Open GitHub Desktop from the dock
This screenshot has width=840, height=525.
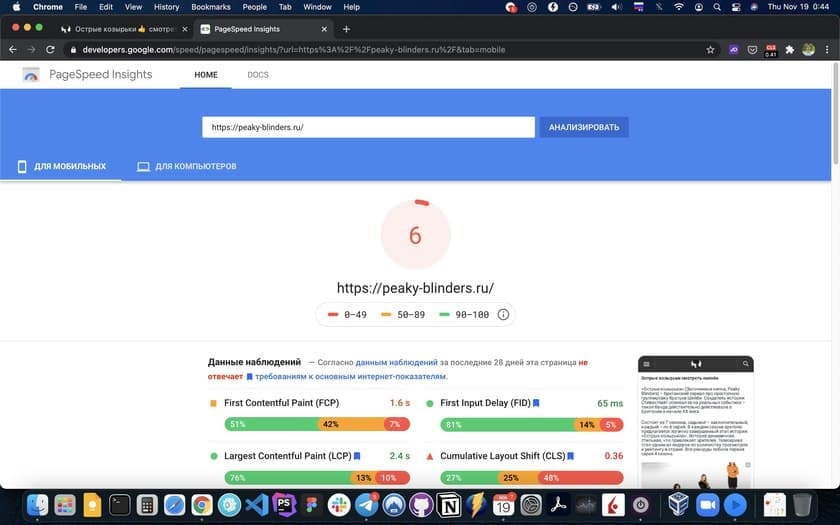[422, 505]
